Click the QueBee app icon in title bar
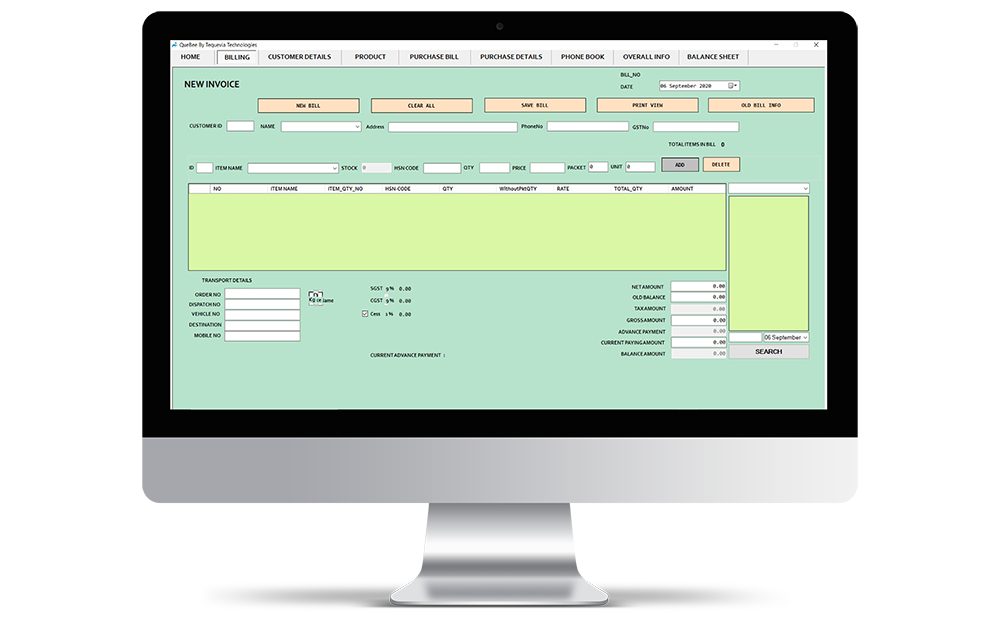 coord(176,45)
